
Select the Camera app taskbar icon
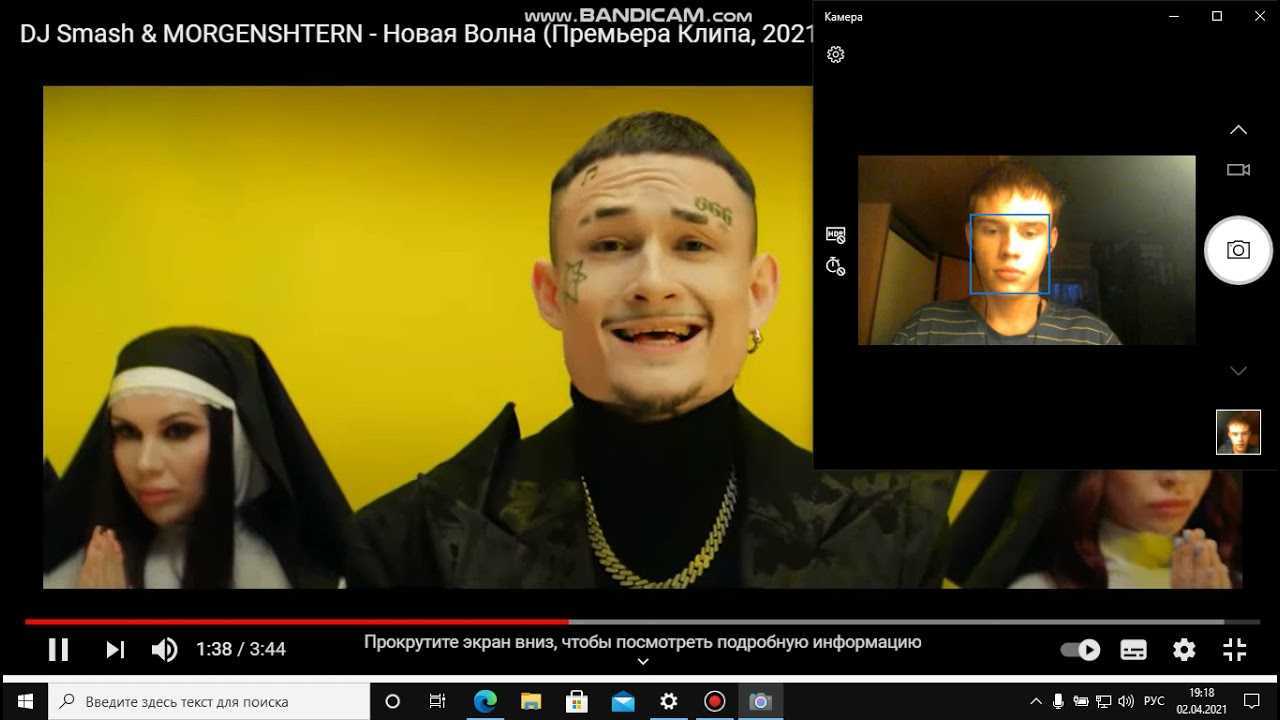(761, 701)
